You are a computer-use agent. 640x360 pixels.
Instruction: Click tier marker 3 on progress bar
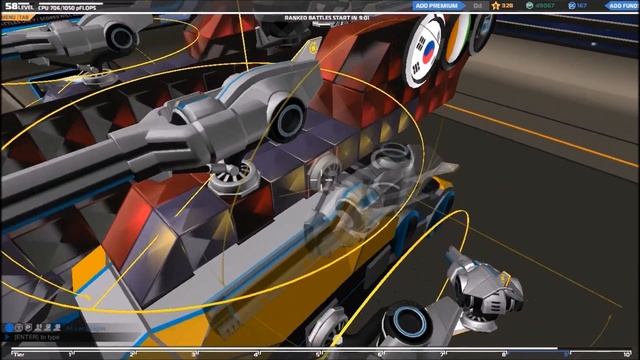[x=195, y=353]
